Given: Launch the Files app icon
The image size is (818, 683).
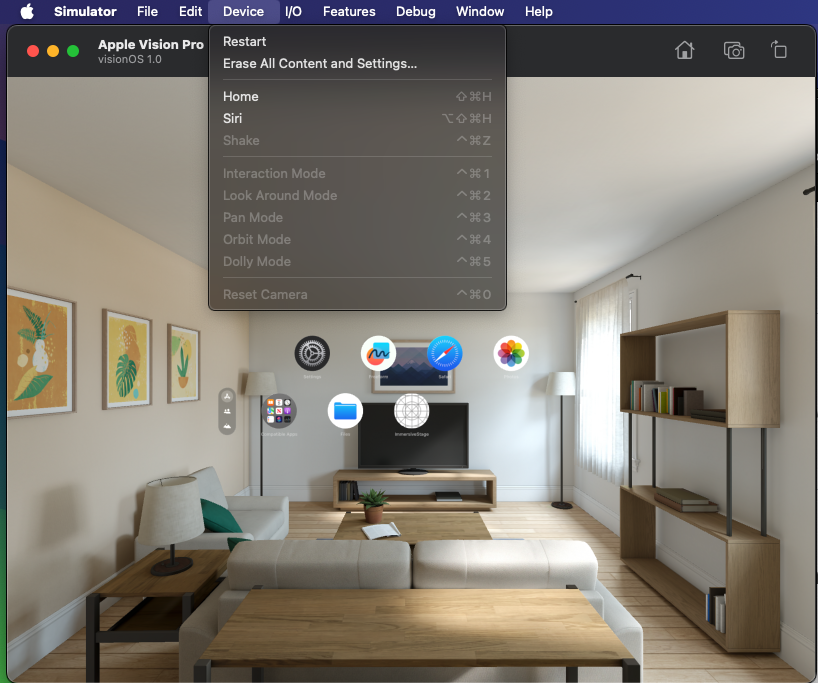Looking at the screenshot, I should 345,411.
